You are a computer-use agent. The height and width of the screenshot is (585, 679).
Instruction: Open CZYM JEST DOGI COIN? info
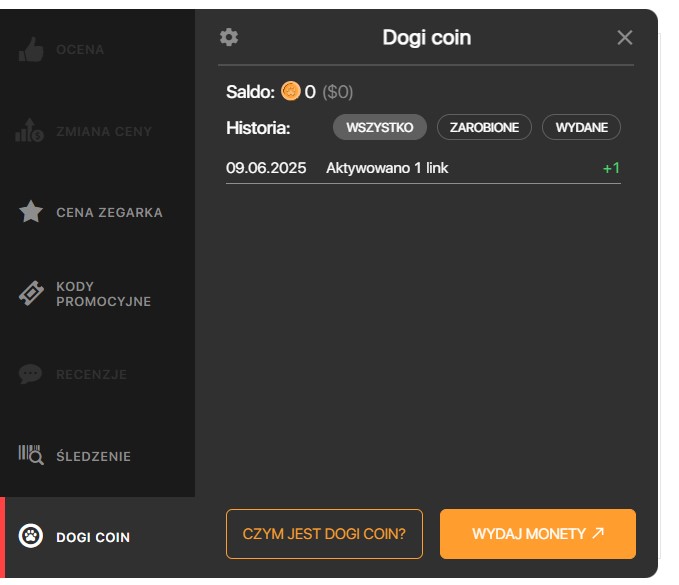pos(324,534)
